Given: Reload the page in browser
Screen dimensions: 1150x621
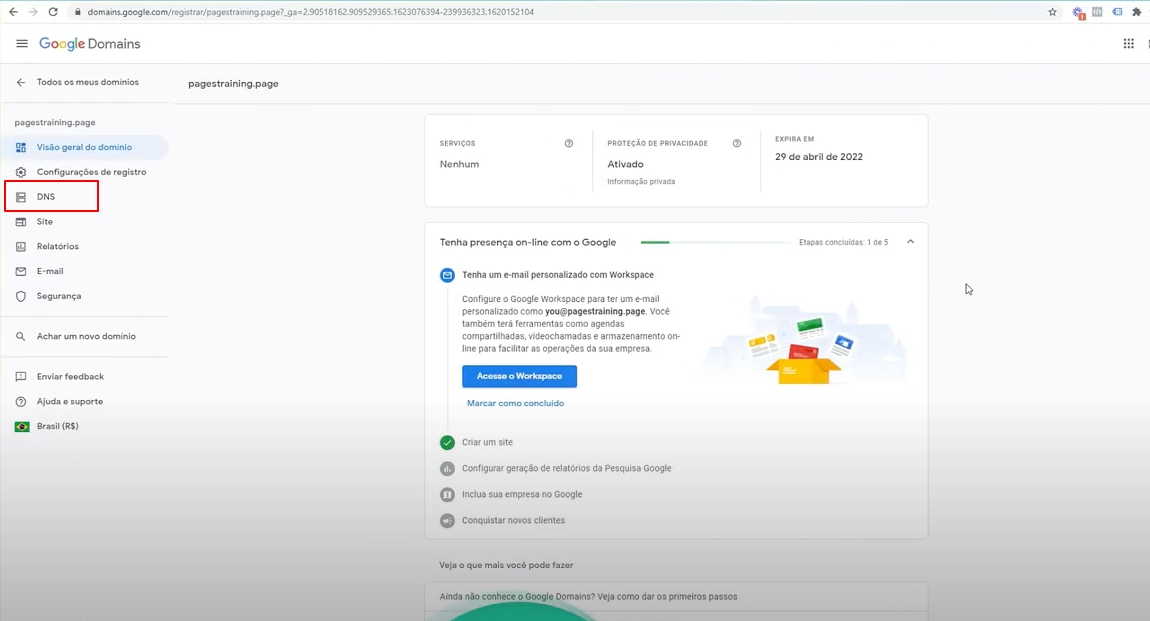Looking at the screenshot, I should [x=52, y=12].
